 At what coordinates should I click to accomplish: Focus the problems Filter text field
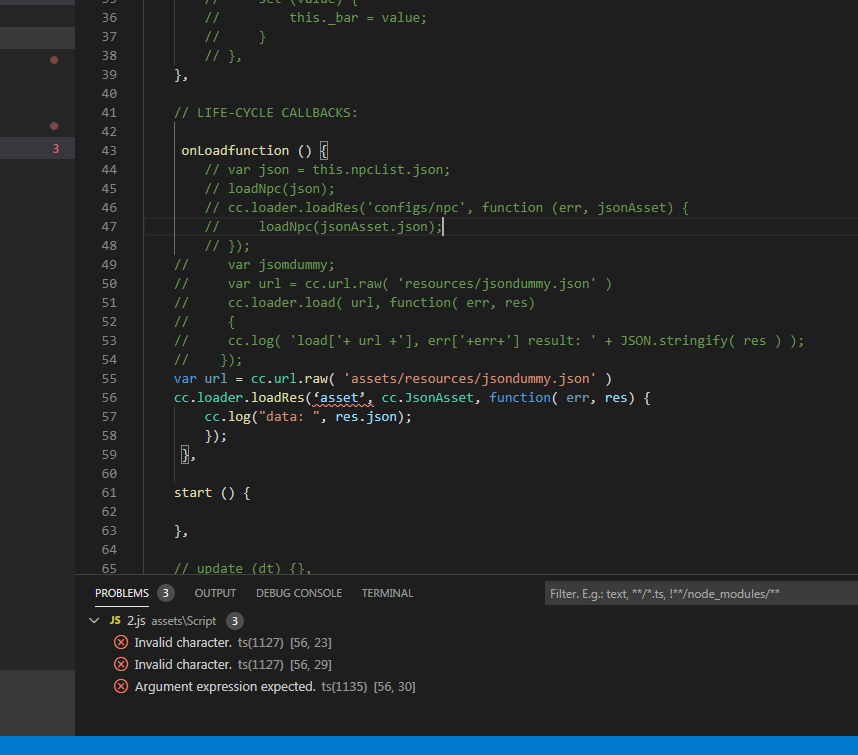click(700, 594)
